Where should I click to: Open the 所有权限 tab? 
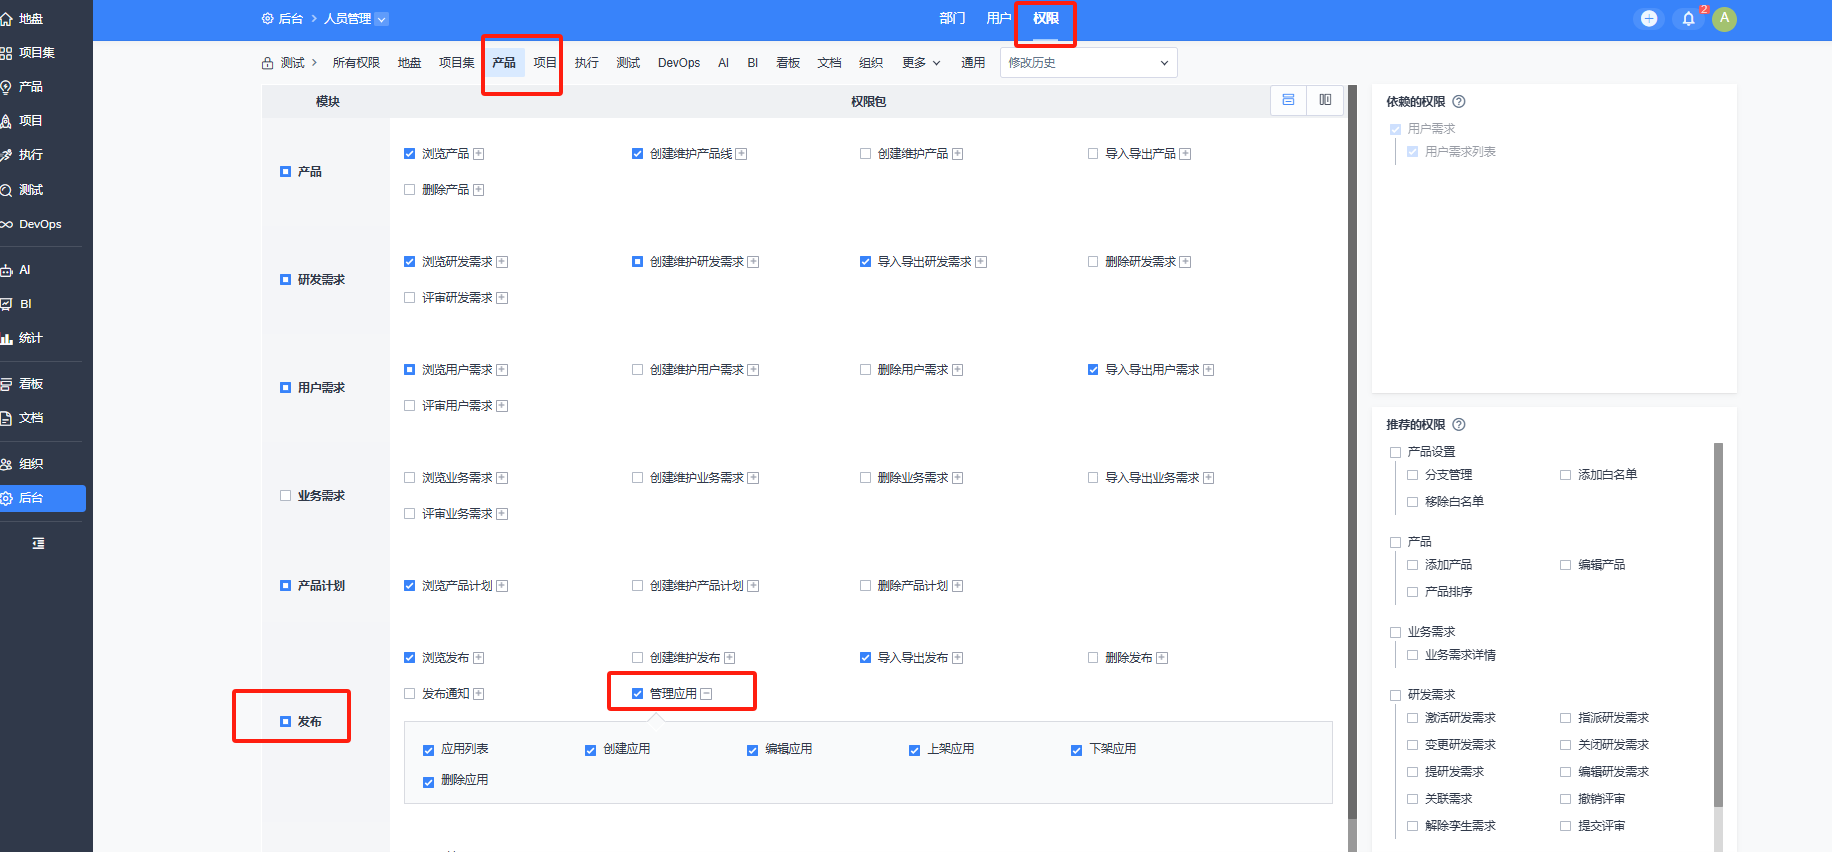(356, 62)
